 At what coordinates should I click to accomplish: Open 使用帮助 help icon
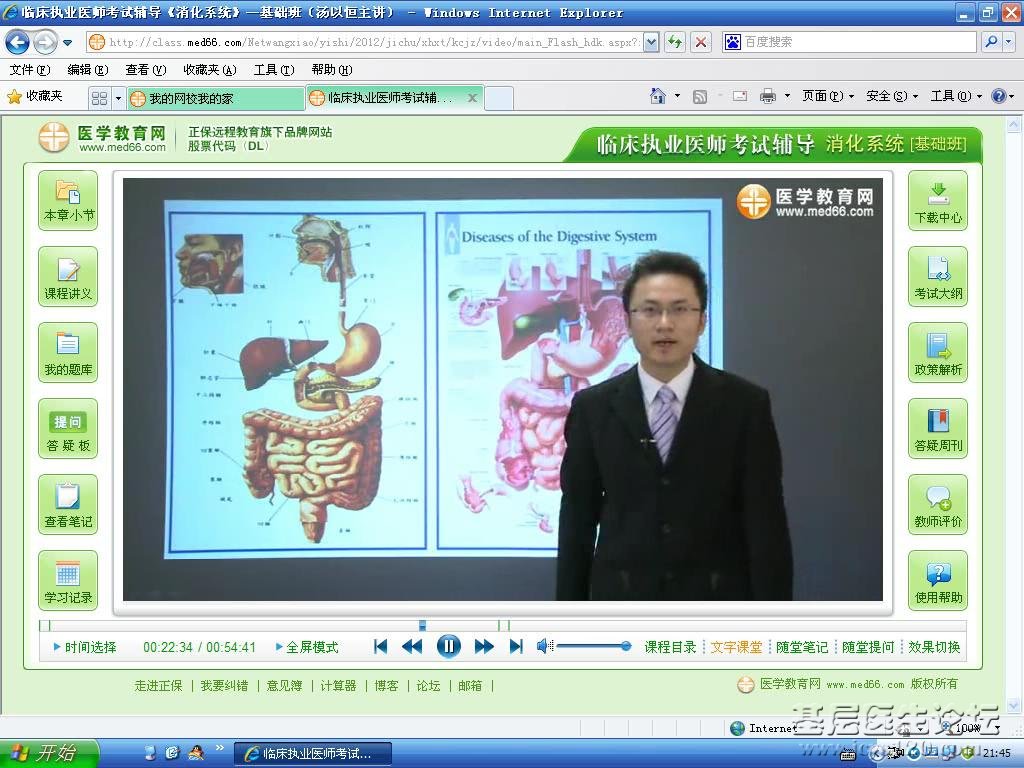(x=938, y=581)
